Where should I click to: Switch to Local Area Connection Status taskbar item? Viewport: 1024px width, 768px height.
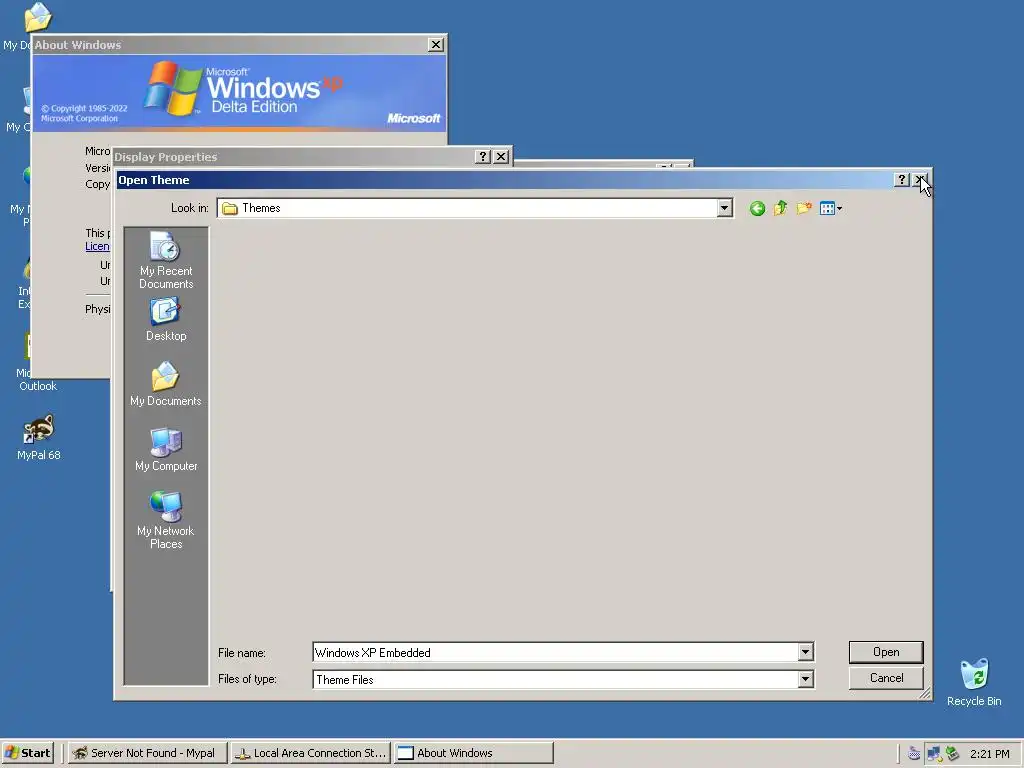[x=311, y=753]
